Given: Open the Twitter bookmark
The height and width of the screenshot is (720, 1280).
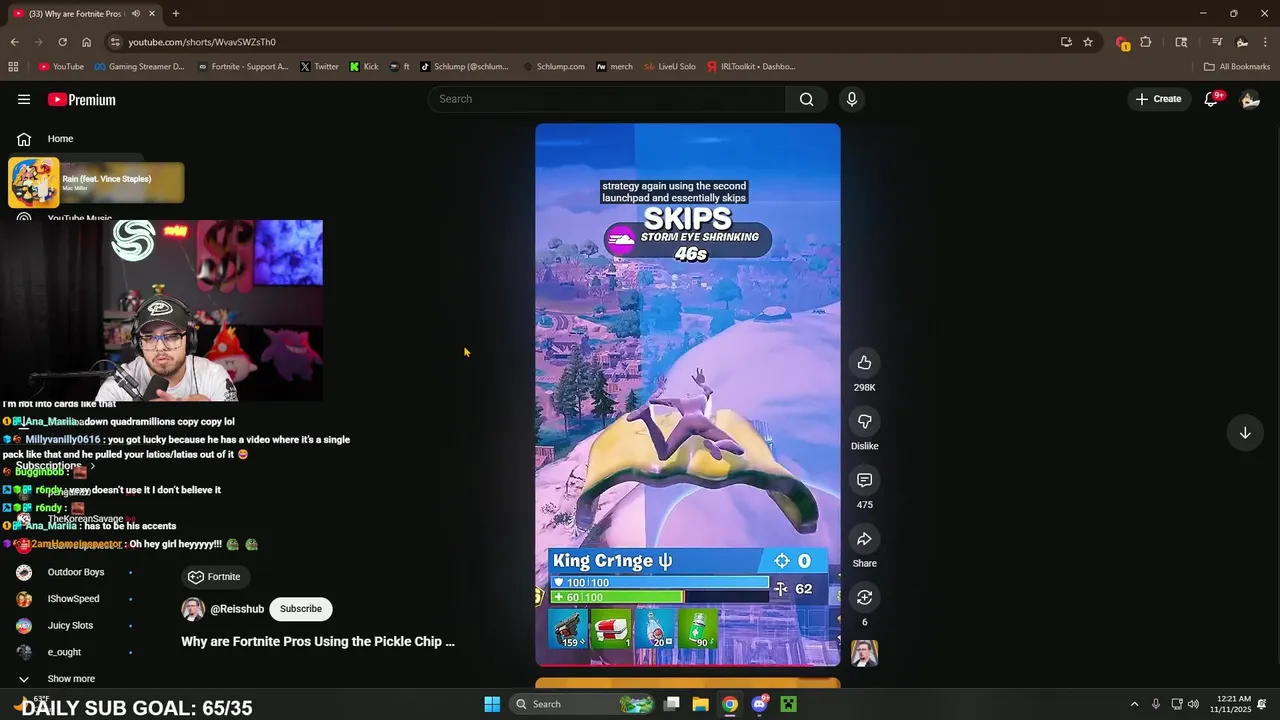Looking at the screenshot, I should click(319, 67).
